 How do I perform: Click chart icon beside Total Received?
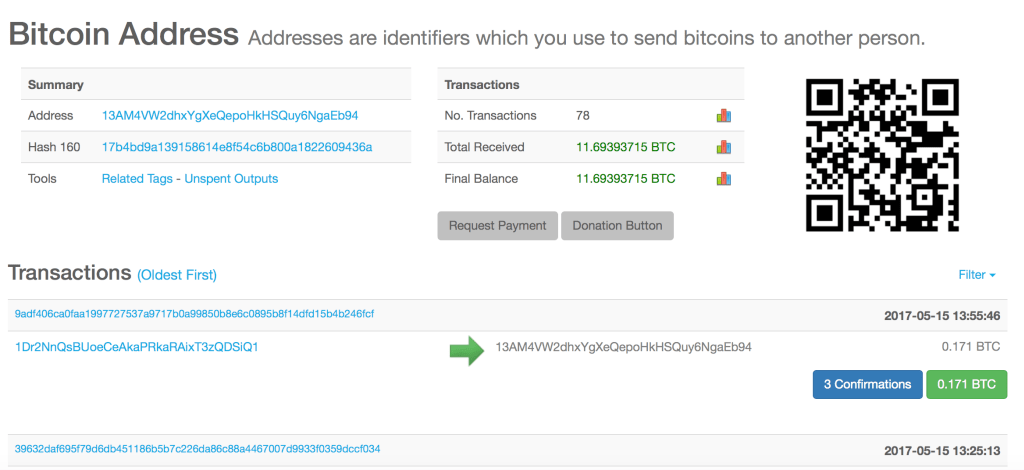pyautogui.click(x=724, y=147)
